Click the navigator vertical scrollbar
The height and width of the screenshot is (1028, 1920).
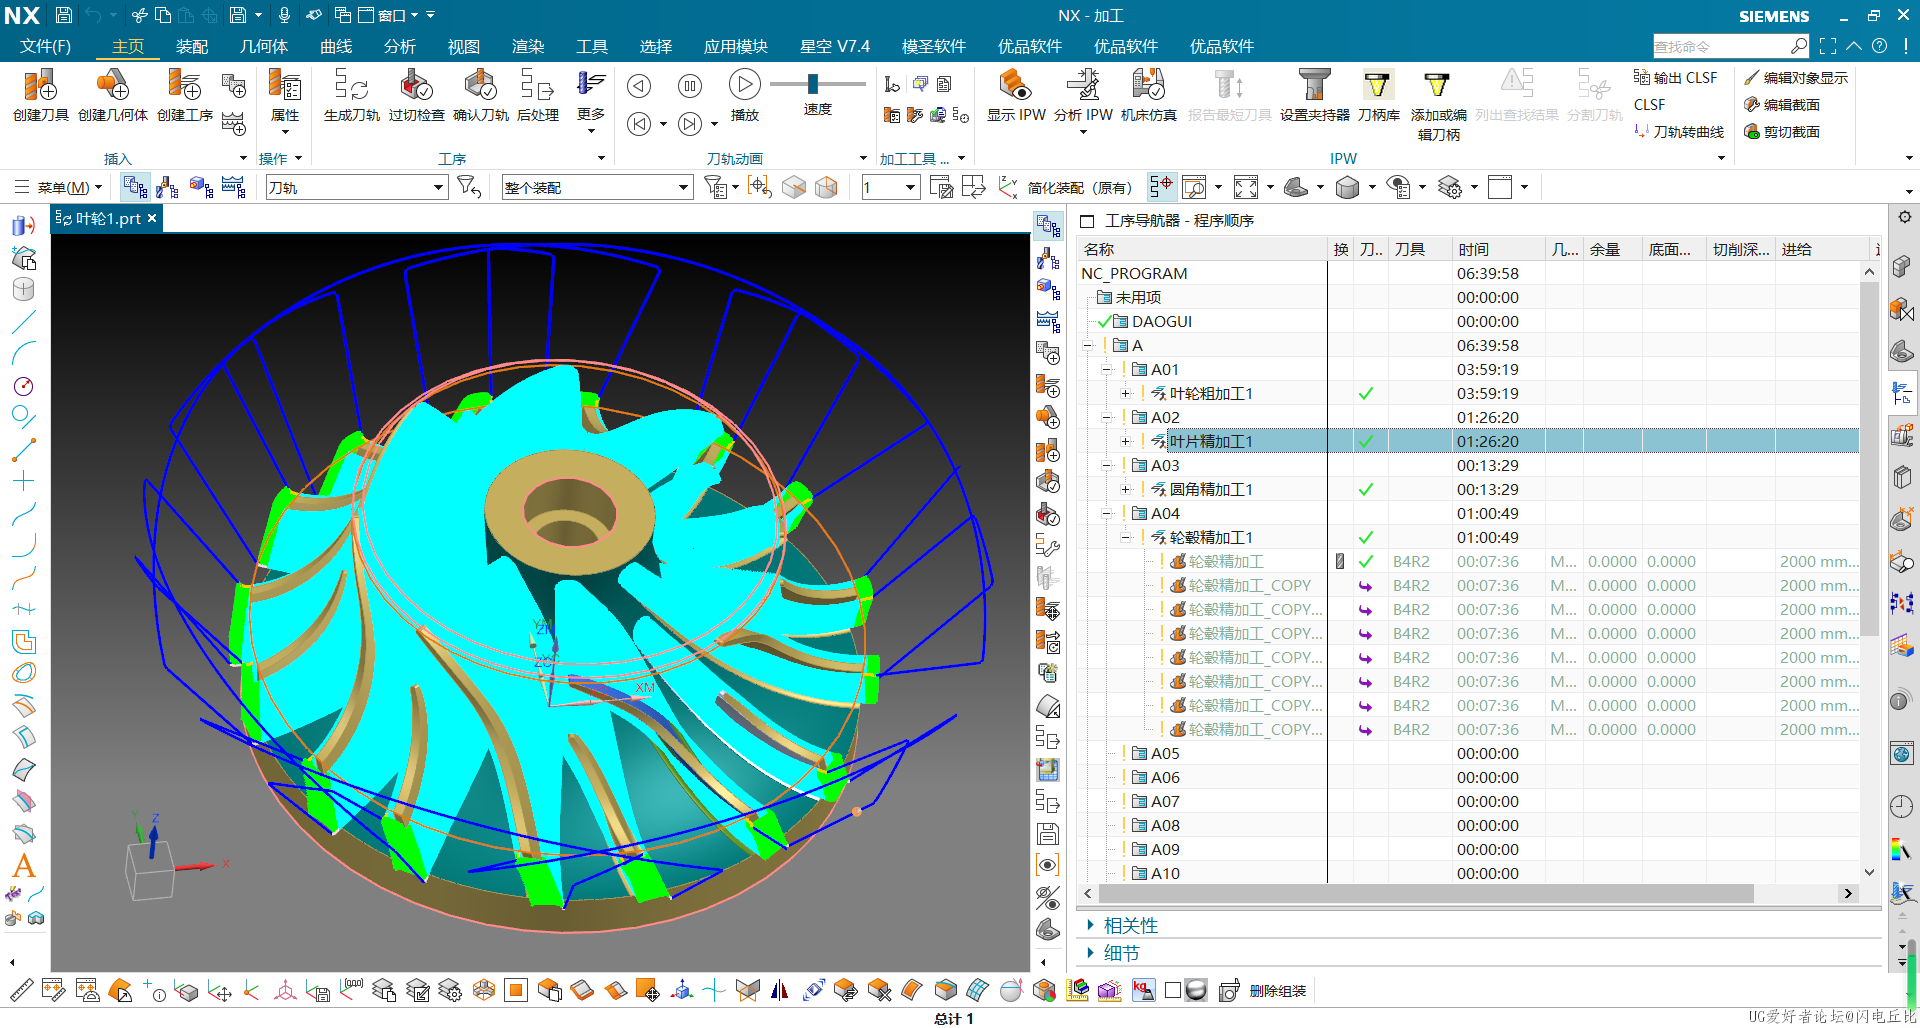(1869, 459)
